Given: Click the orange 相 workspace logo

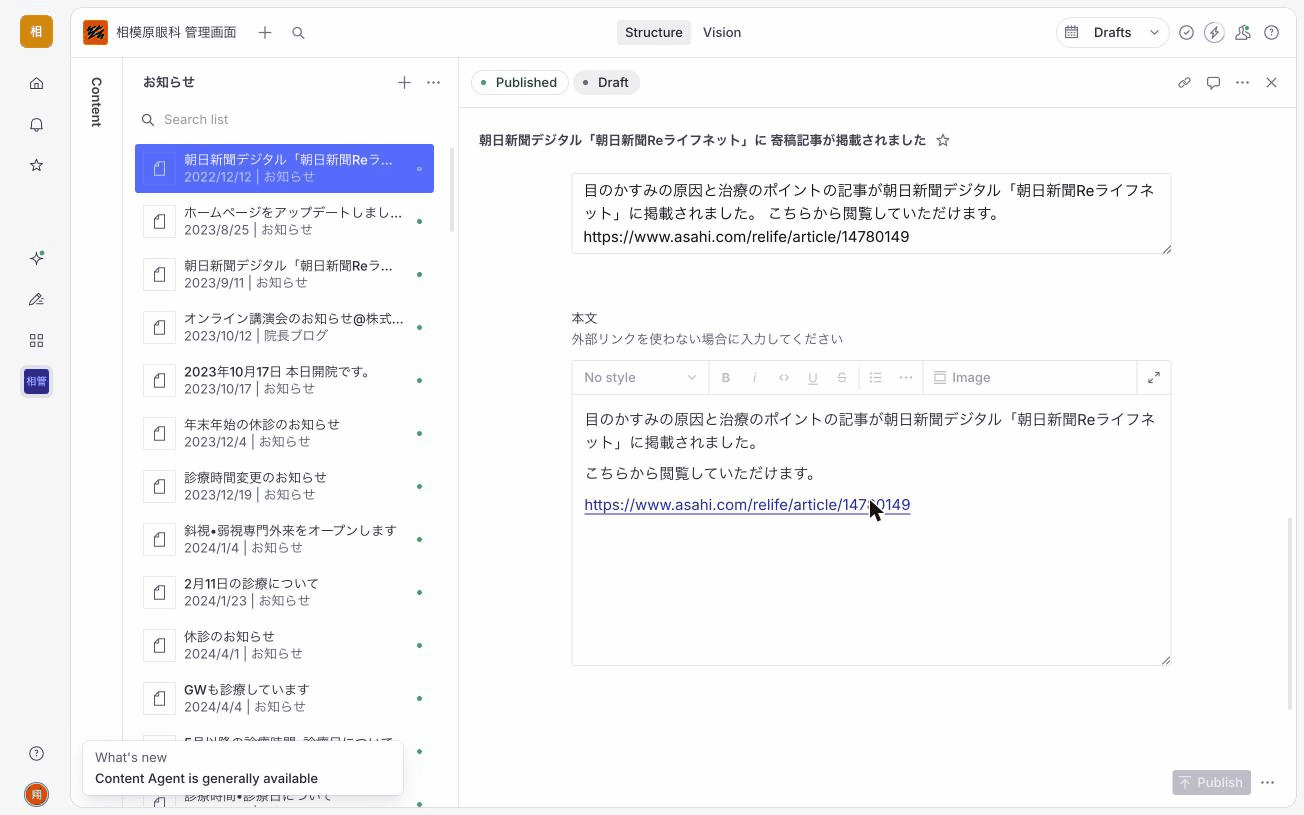Looking at the screenshot, I should [x=36, y=31].
